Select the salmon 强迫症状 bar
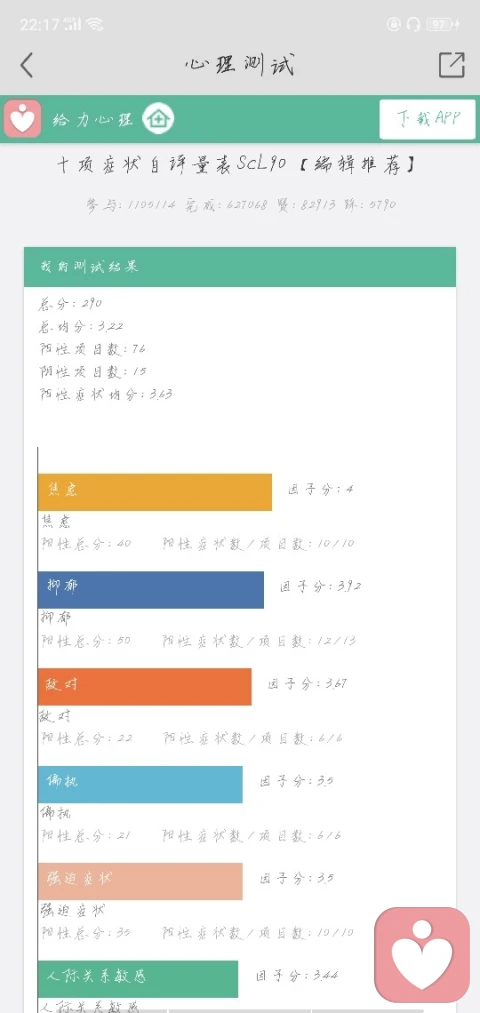 [x=140, y=881]
